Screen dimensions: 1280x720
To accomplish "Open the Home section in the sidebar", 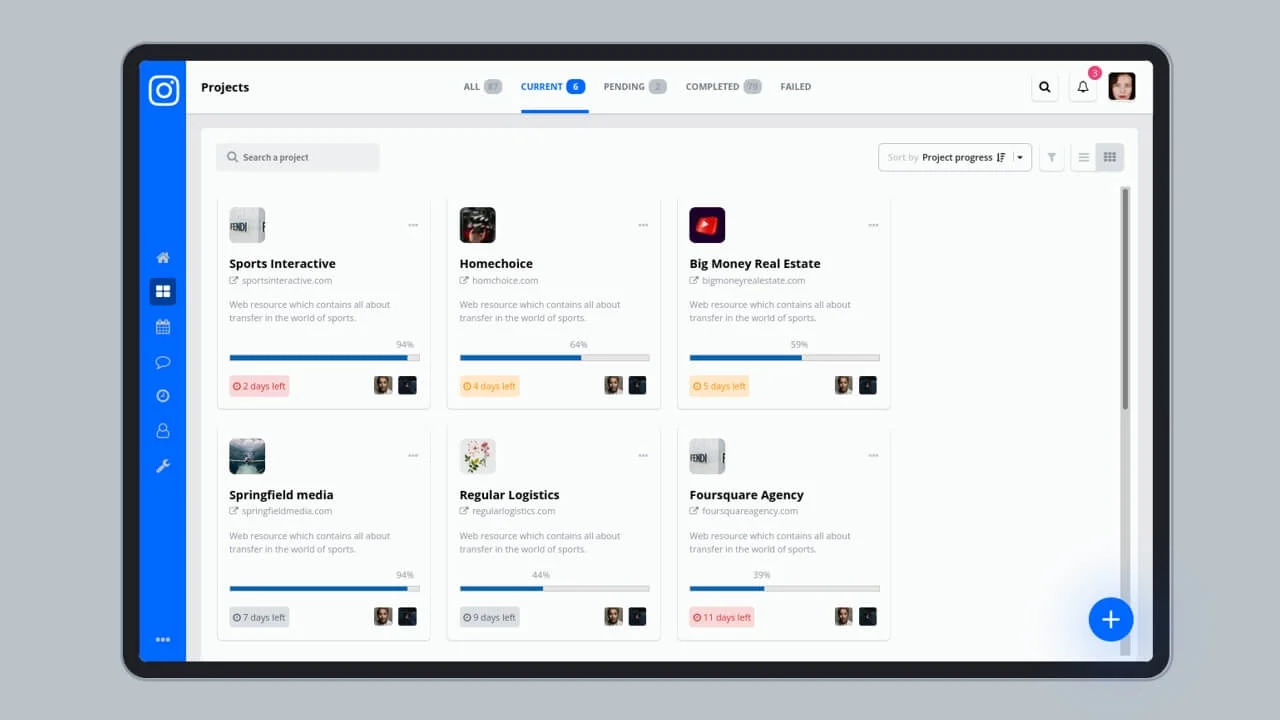I will (x=163, y=256).
